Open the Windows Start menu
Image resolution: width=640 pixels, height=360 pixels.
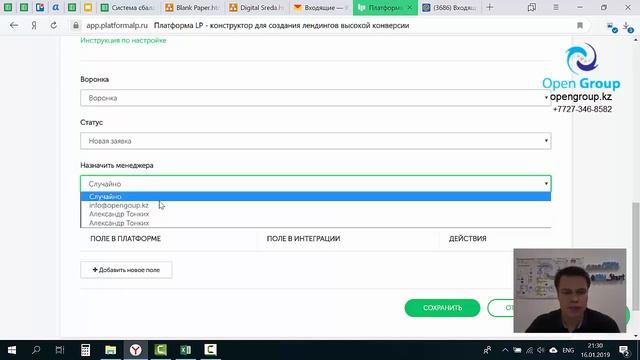pyautogui.click(x=12, y=350)
